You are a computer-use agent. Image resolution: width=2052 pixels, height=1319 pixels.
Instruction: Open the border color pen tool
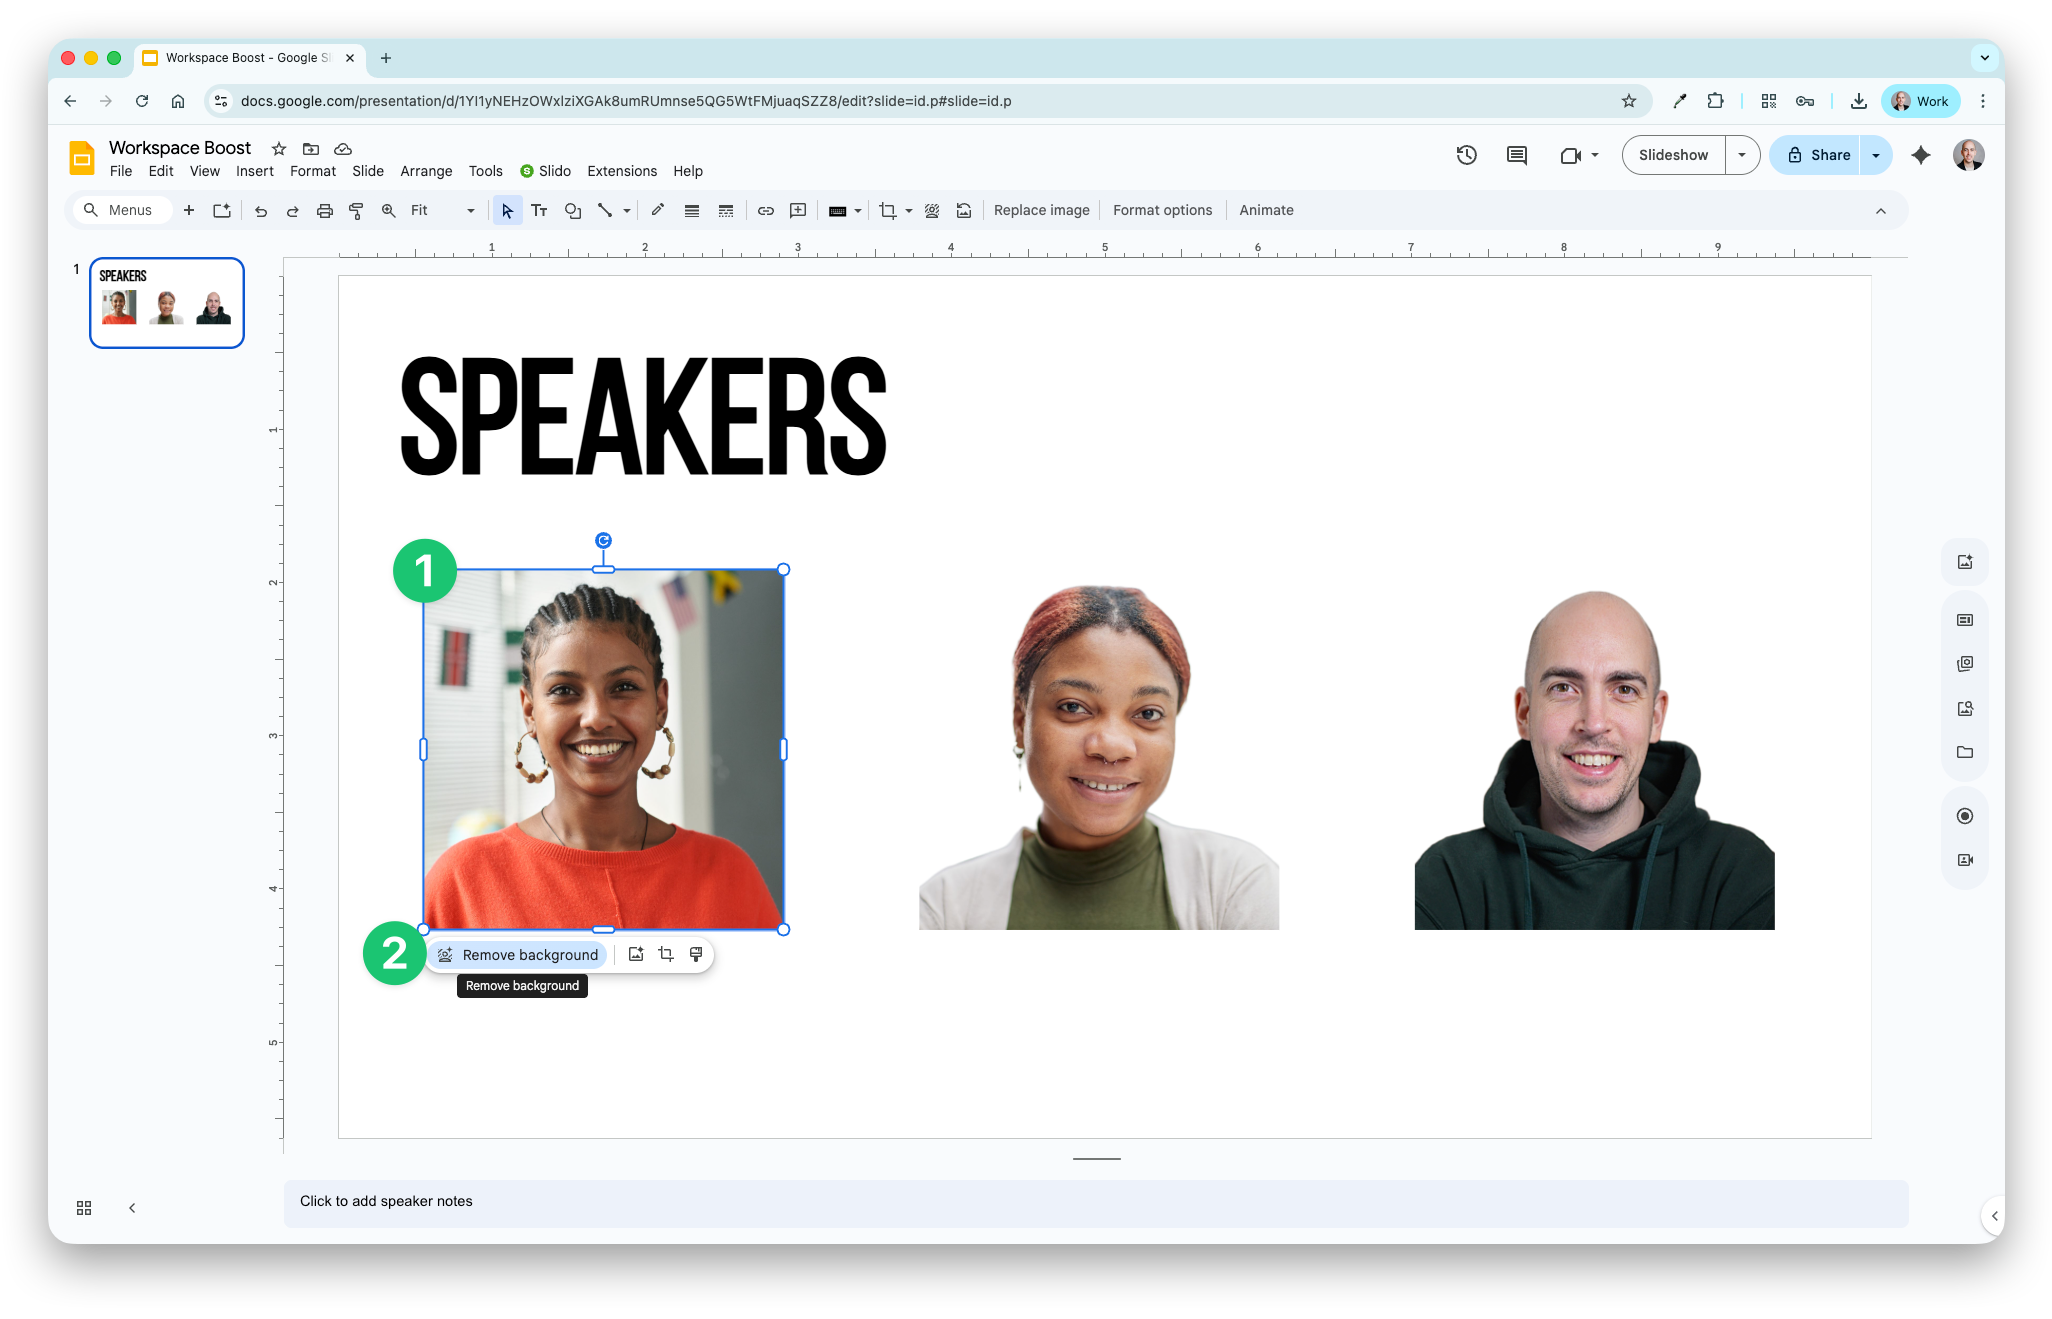click(x=657, y=210)
